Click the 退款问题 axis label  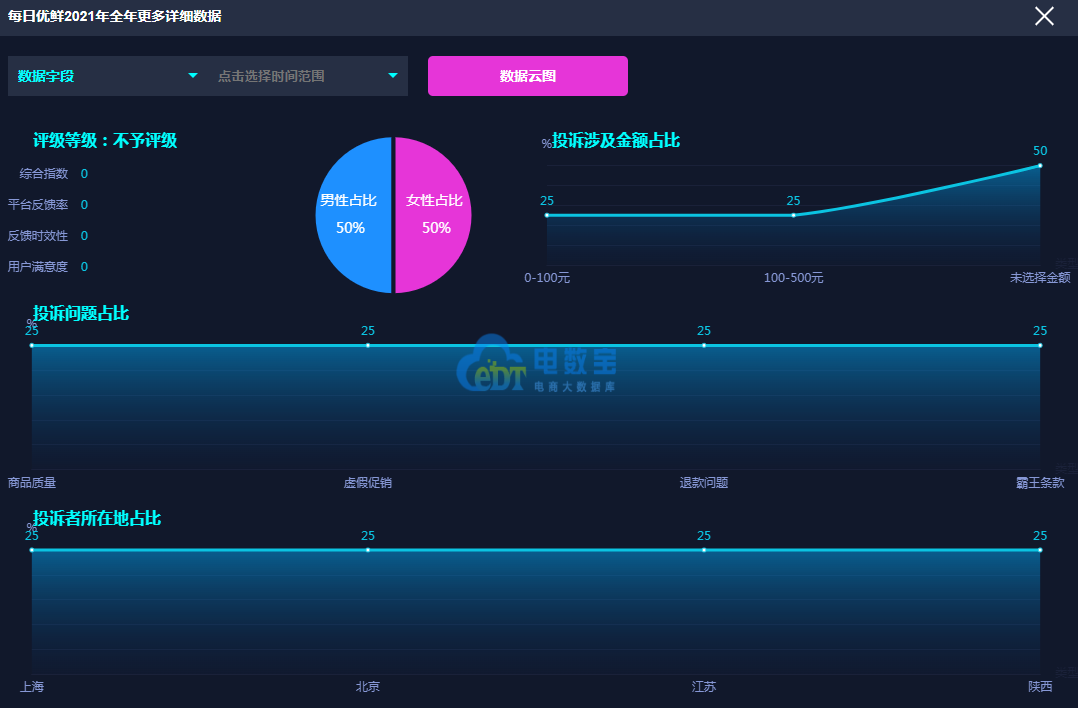(x=704, y=483)
